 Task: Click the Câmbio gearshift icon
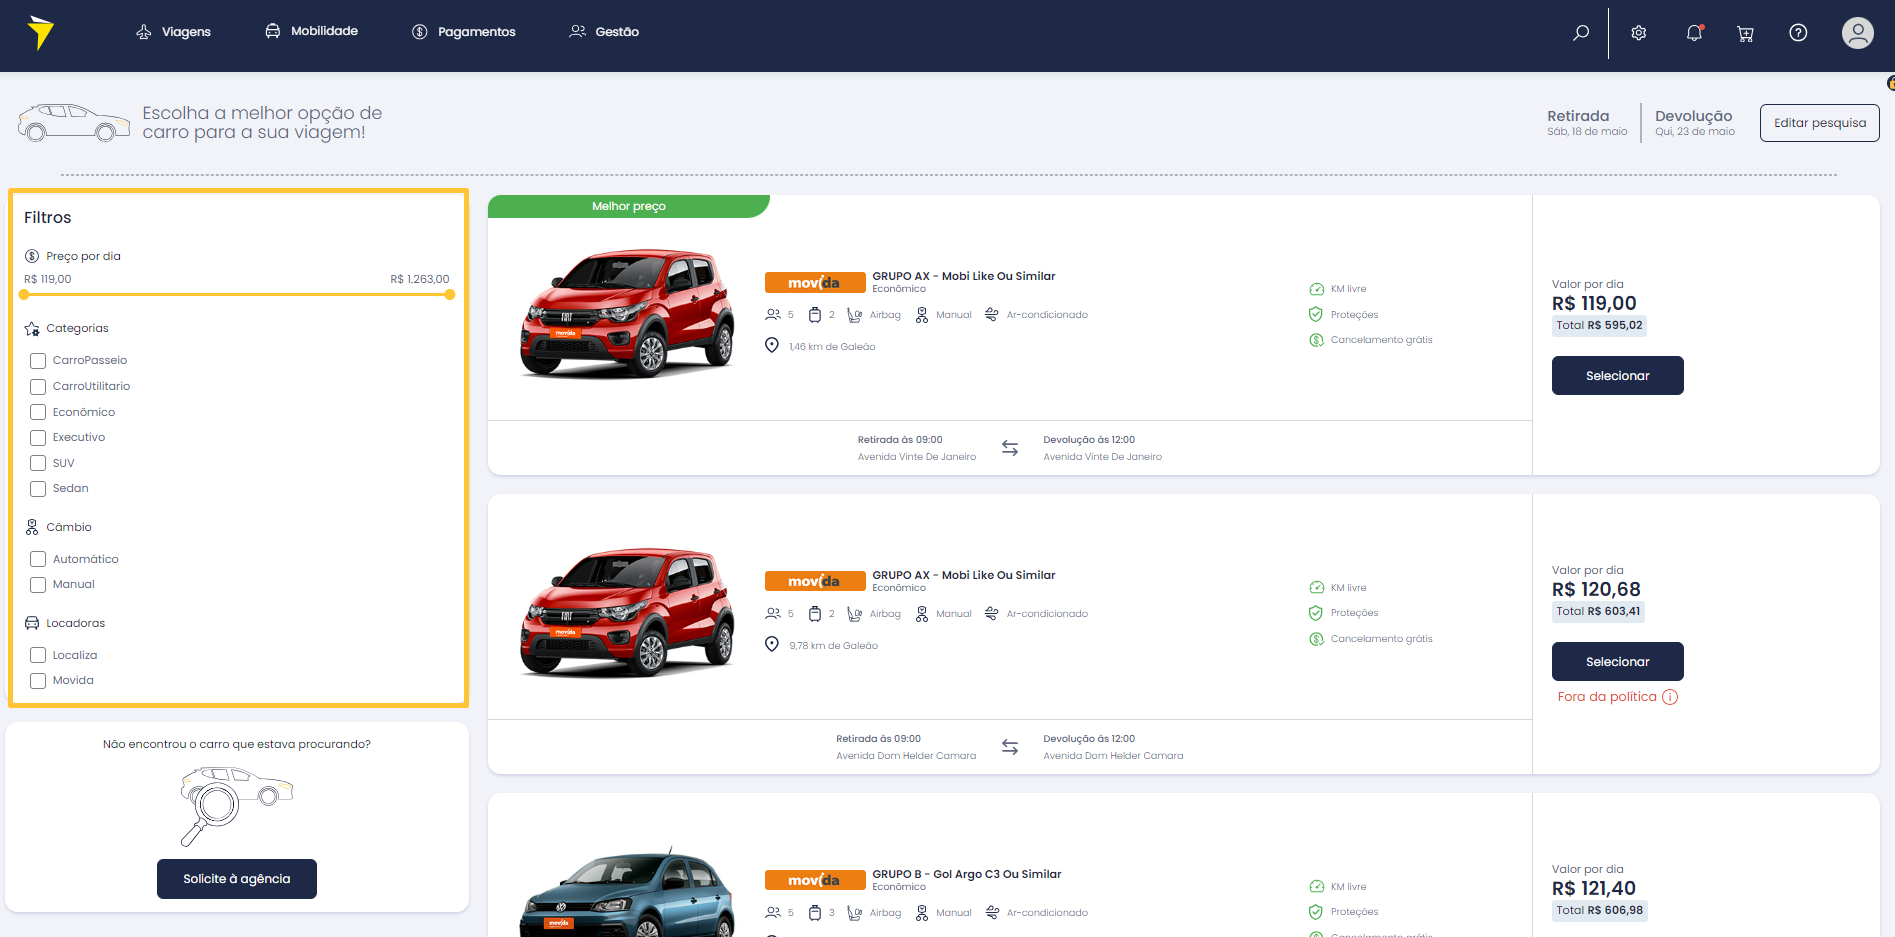[x=32, y=527]
